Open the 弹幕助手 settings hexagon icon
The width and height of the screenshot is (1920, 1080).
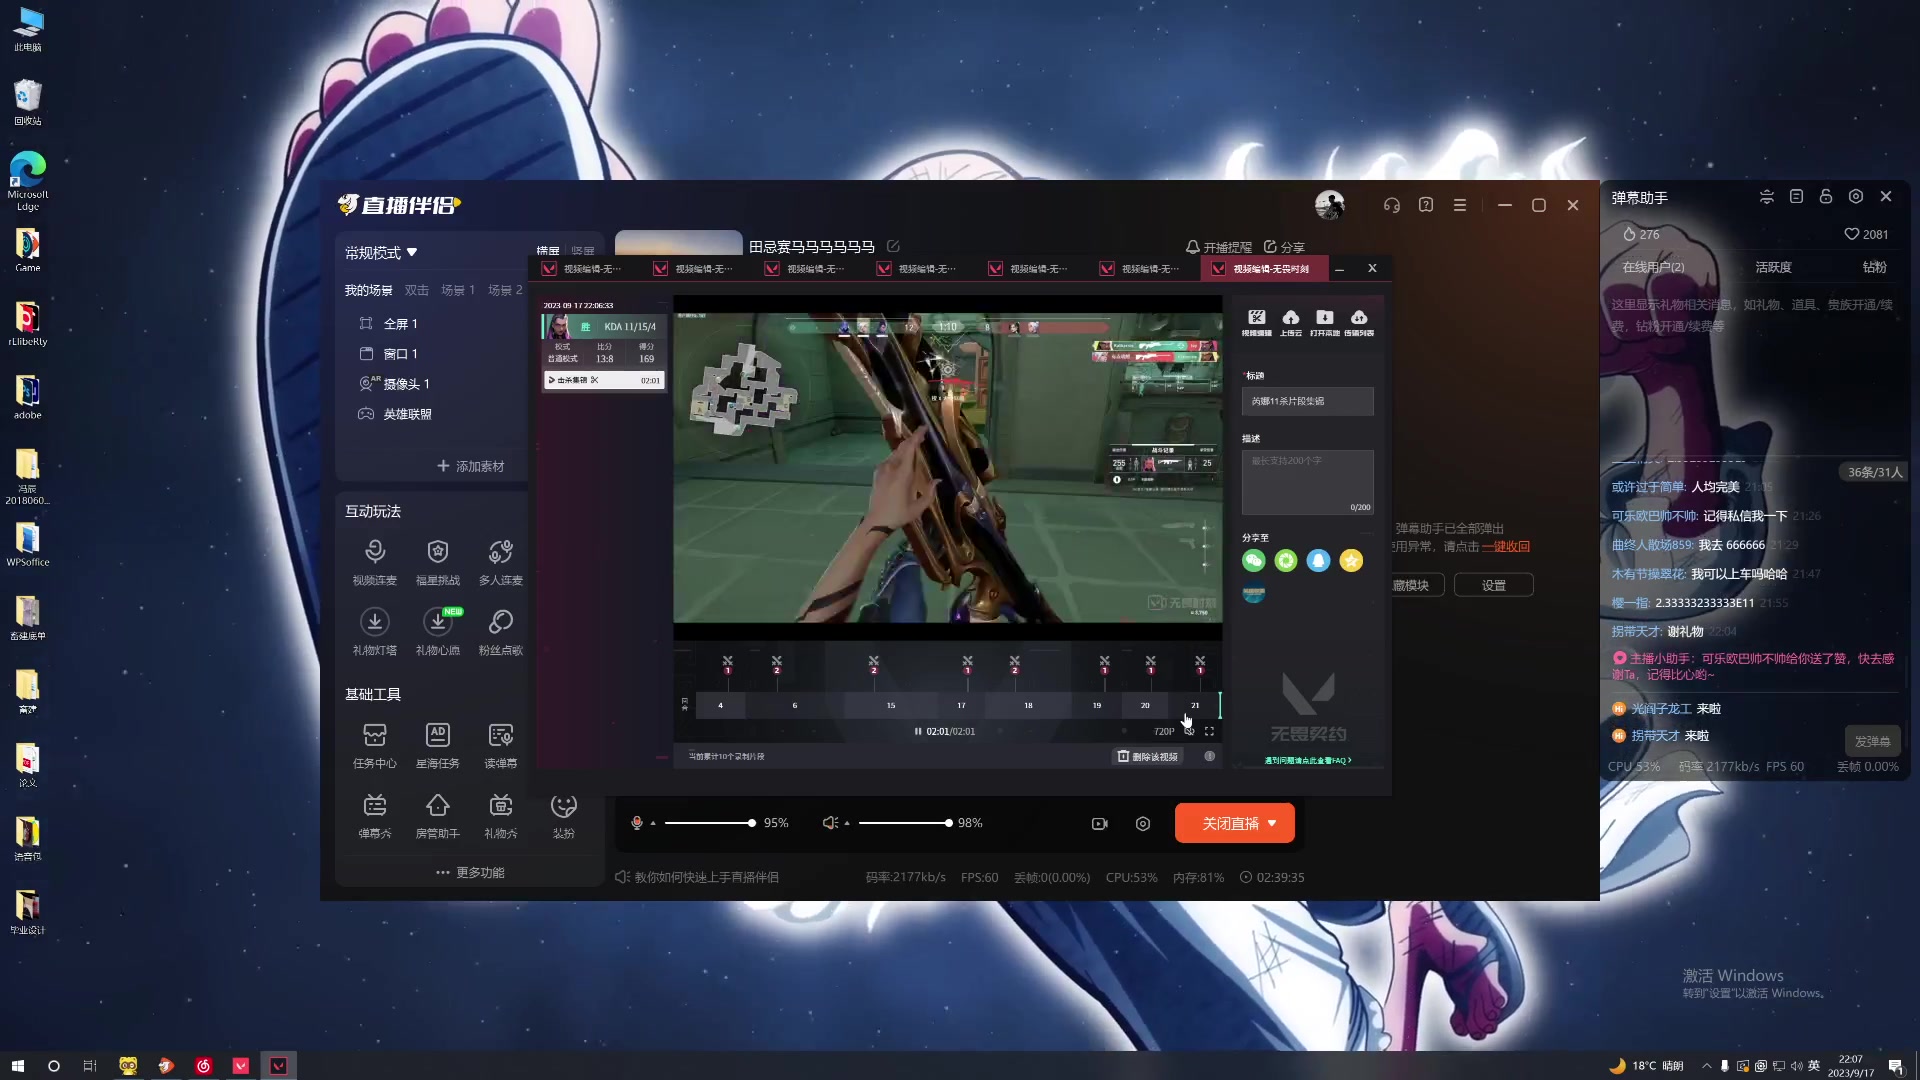[x=1856, y=197]
